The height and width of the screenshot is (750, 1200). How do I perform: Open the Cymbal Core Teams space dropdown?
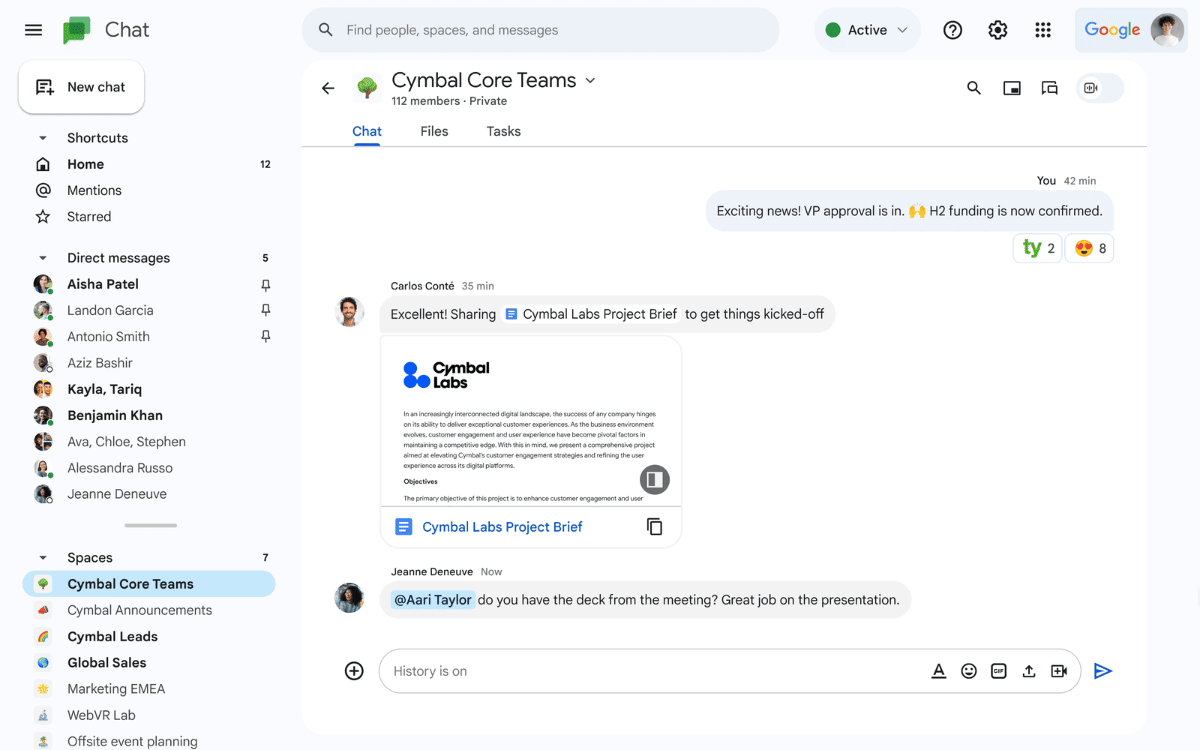tap(590, 80)
